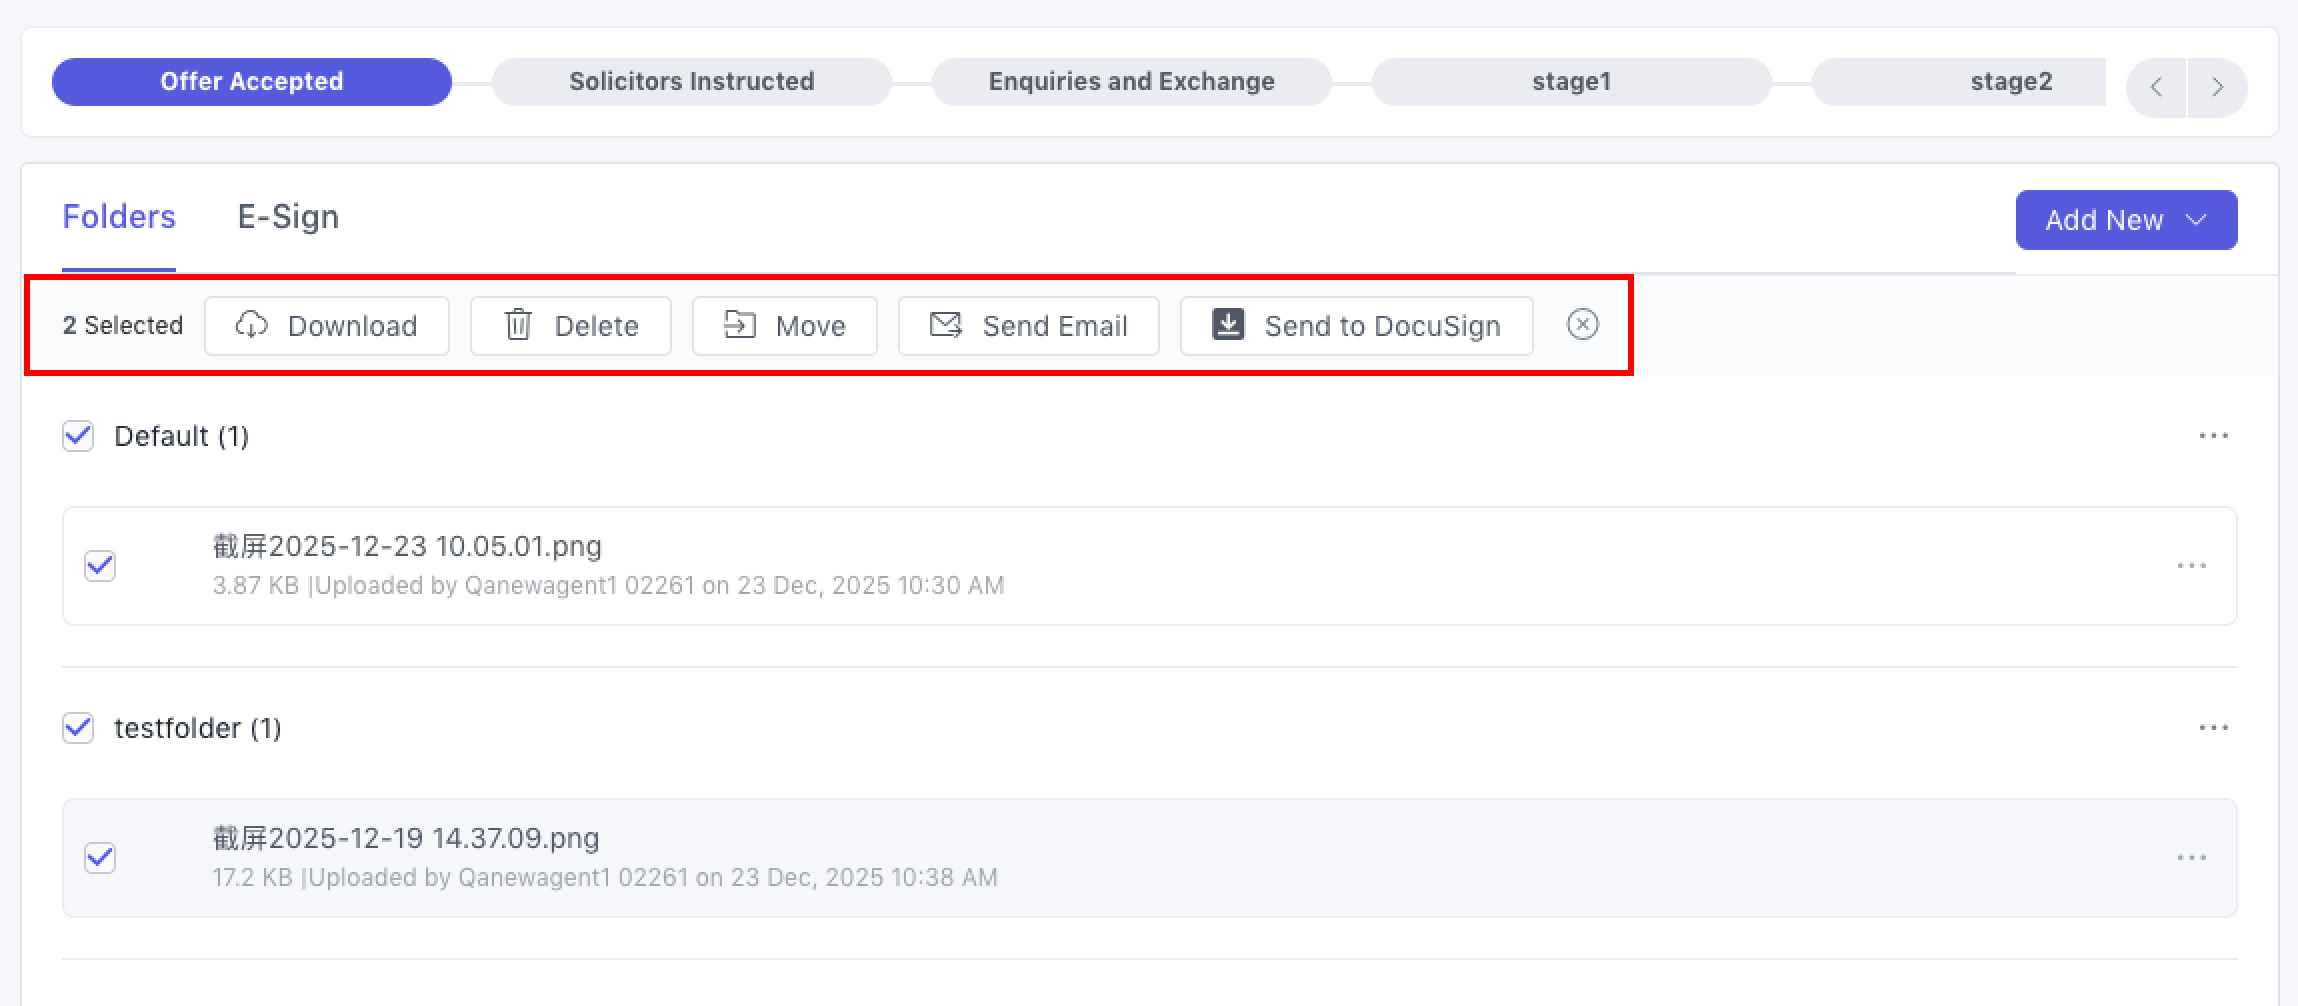Switch to the E-Sign tab
Viewport: 2298px width, 1006px height.
pos(288,217)
